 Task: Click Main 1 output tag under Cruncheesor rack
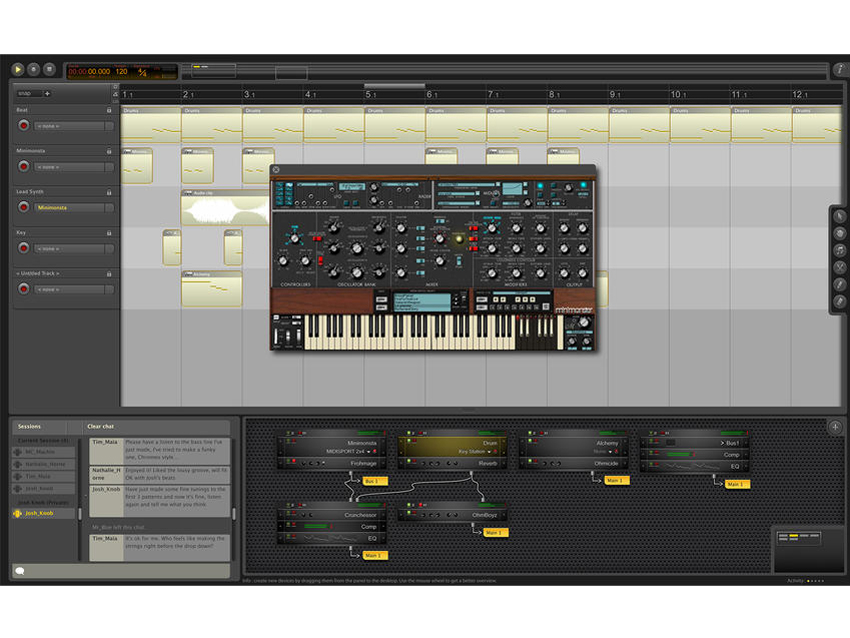click(x=375, y=556)
